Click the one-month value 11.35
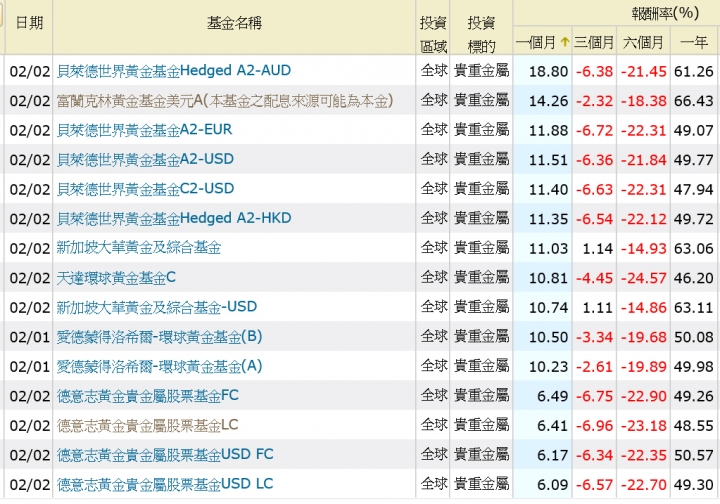The image size is (720, 504). click(x=548, y=219)
